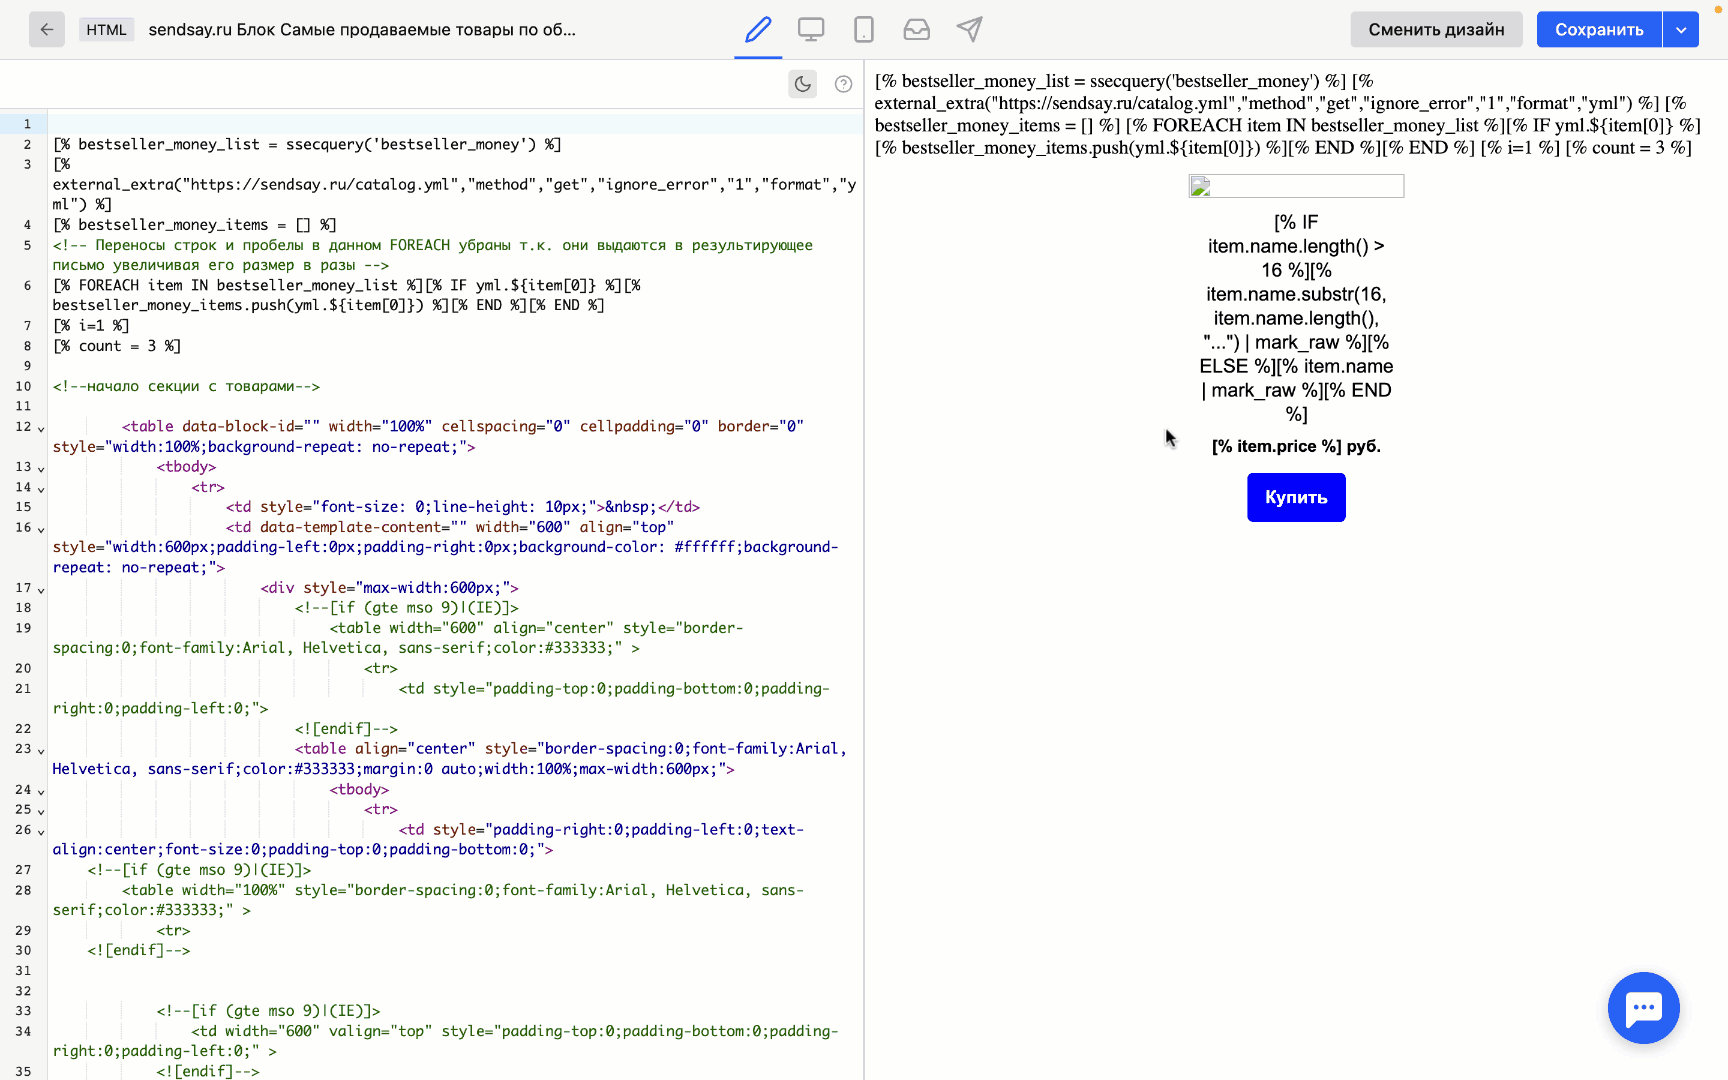This screenshot has height=1080, width=1728.
Task: Collapse code fold arrow on line 17
Action: tap(41, 590)
